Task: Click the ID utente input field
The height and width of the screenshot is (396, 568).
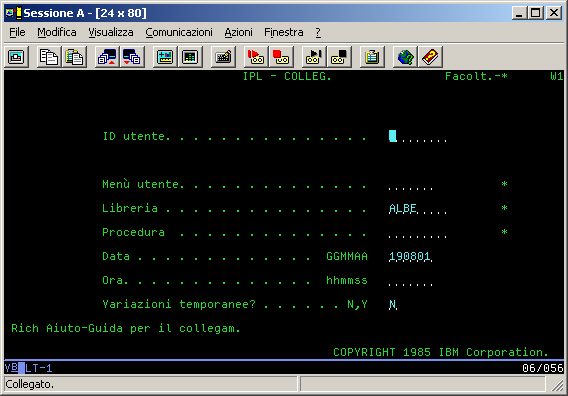Action: tap(417, 137)
